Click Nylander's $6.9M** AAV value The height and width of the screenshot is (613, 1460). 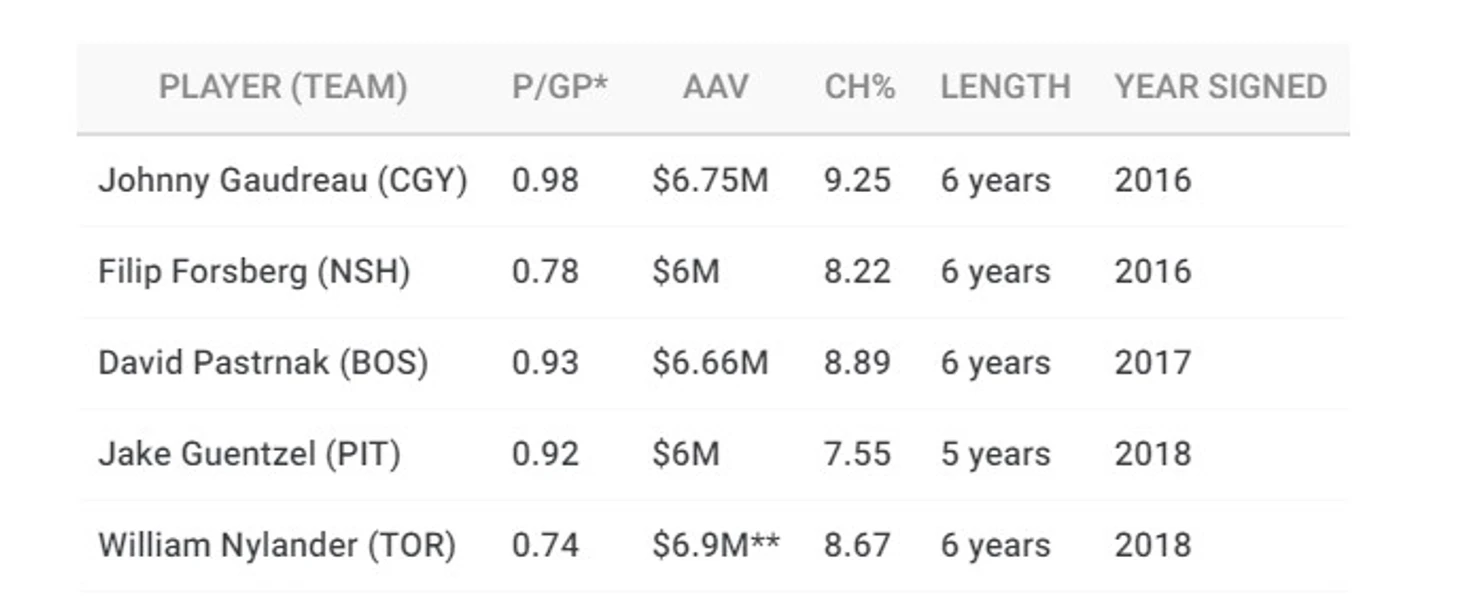(716, 546)
